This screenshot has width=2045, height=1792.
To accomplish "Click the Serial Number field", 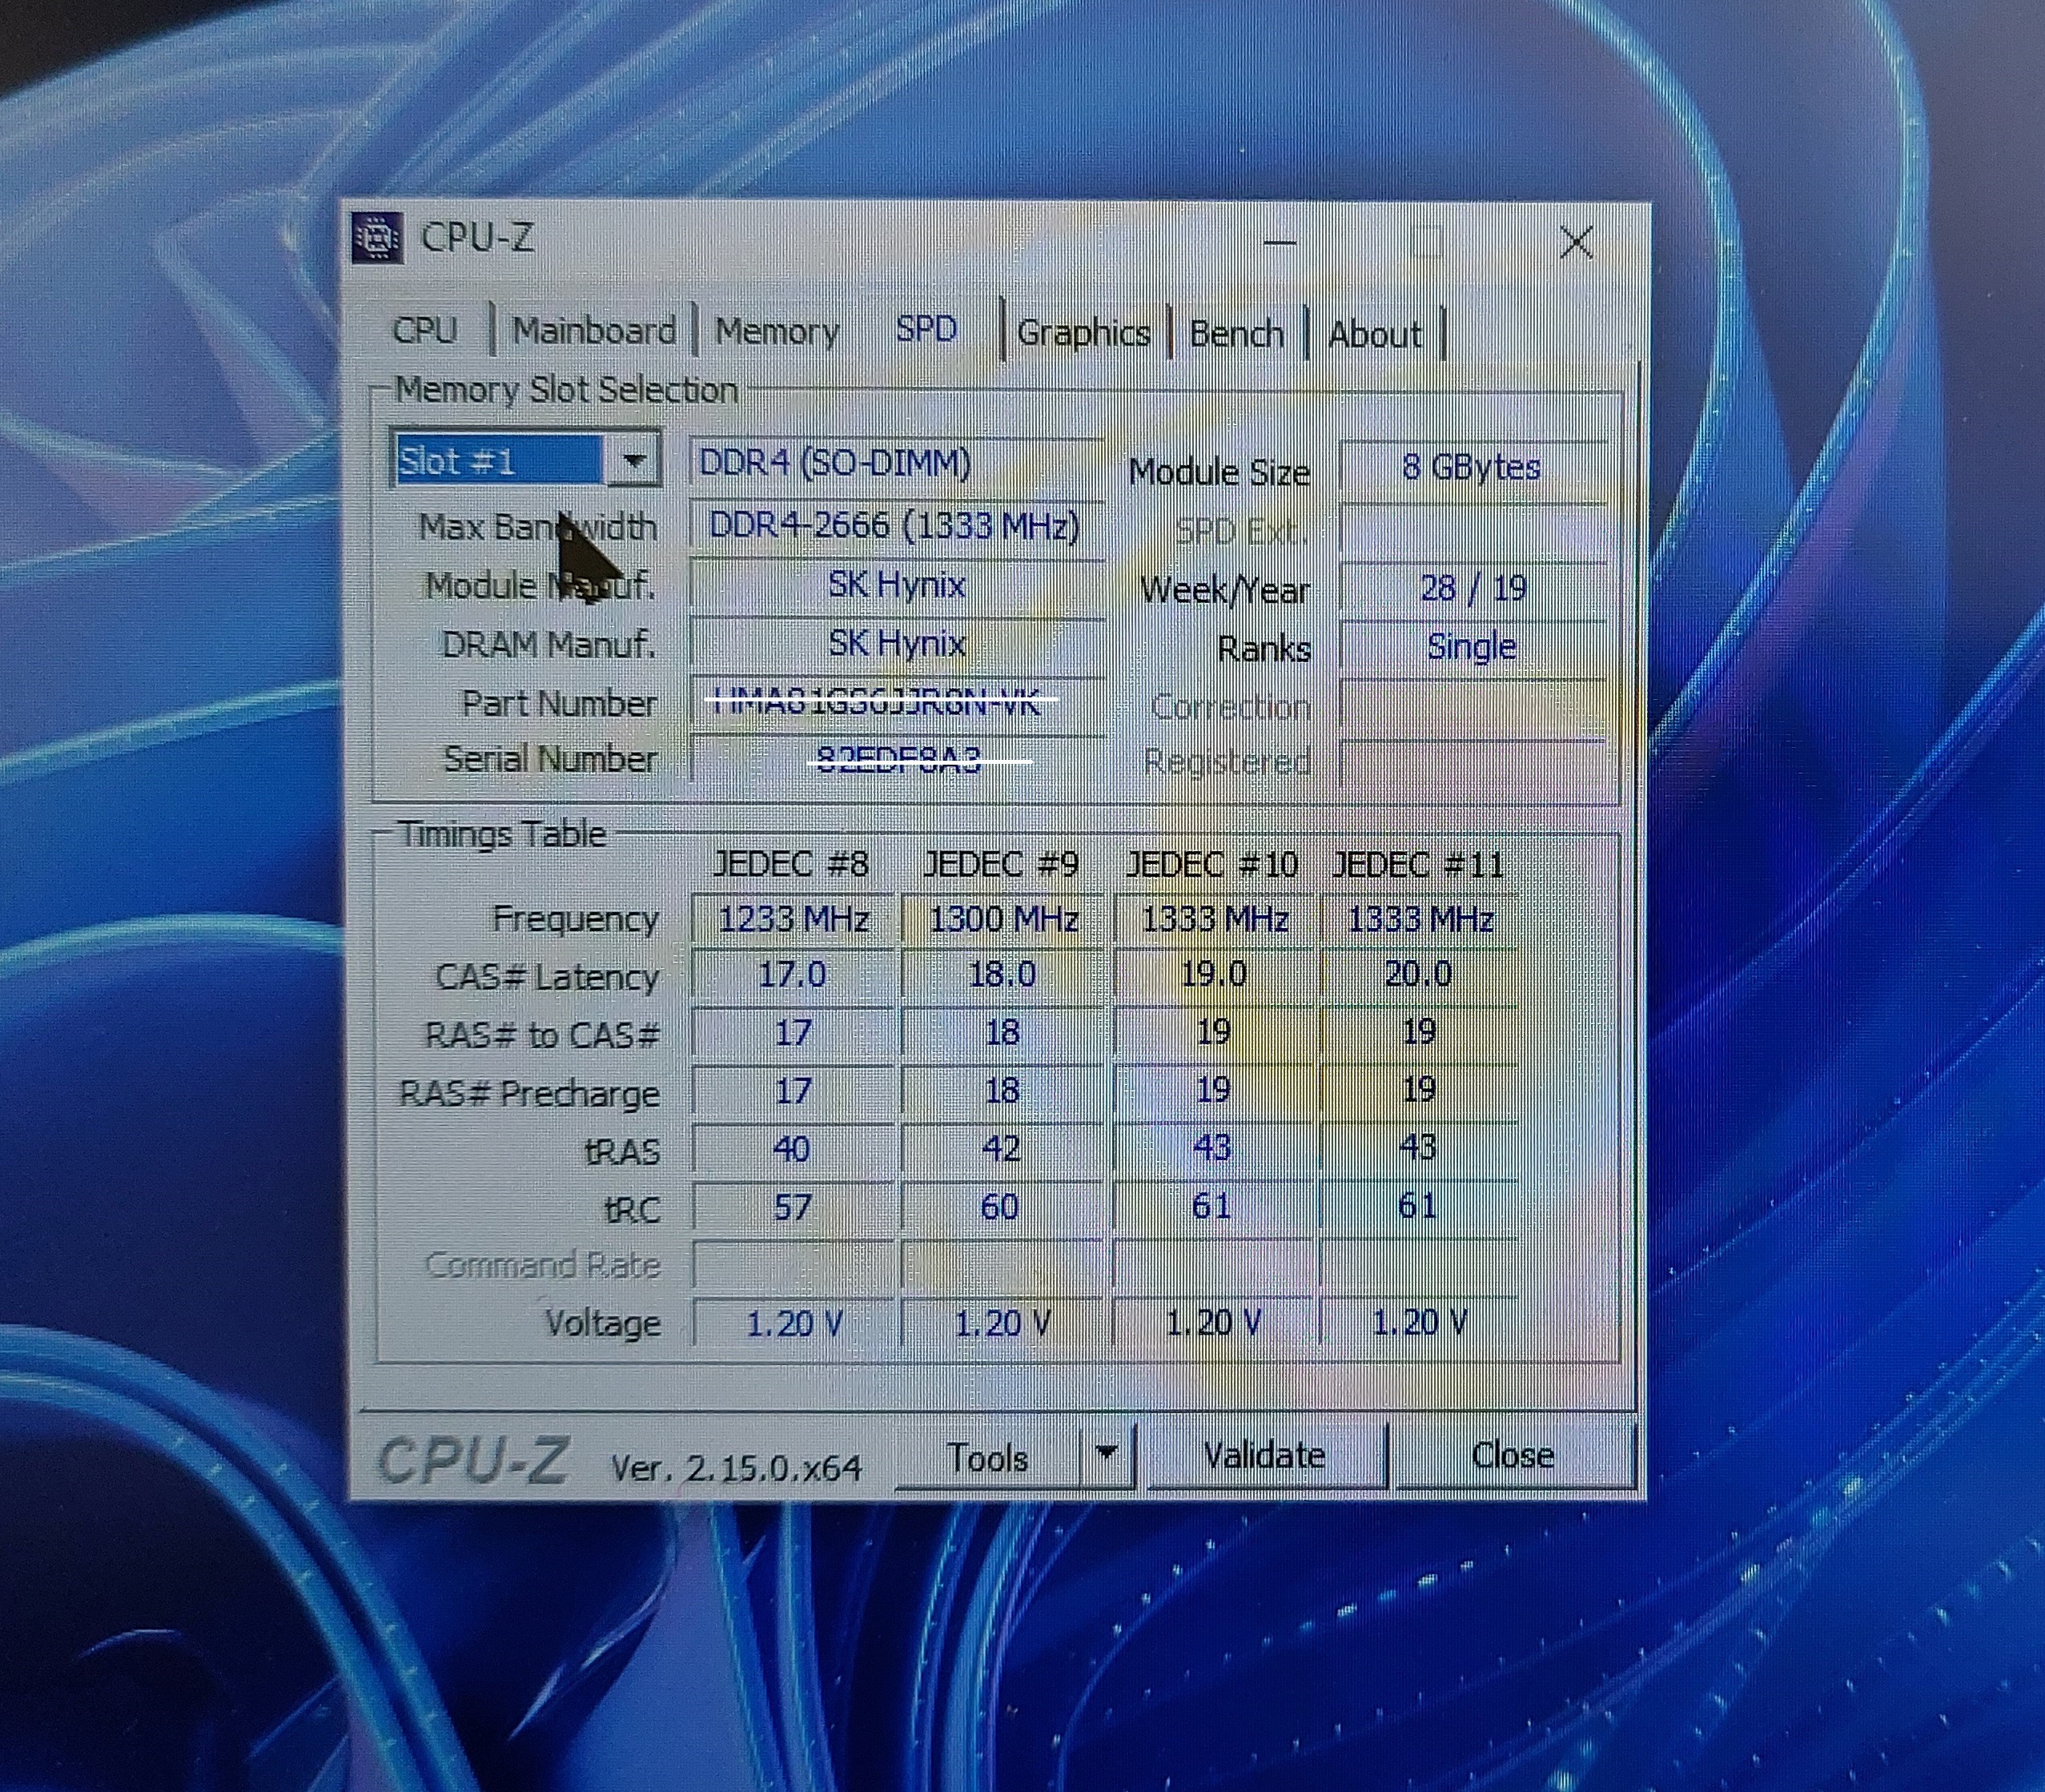I will [896, 761].
